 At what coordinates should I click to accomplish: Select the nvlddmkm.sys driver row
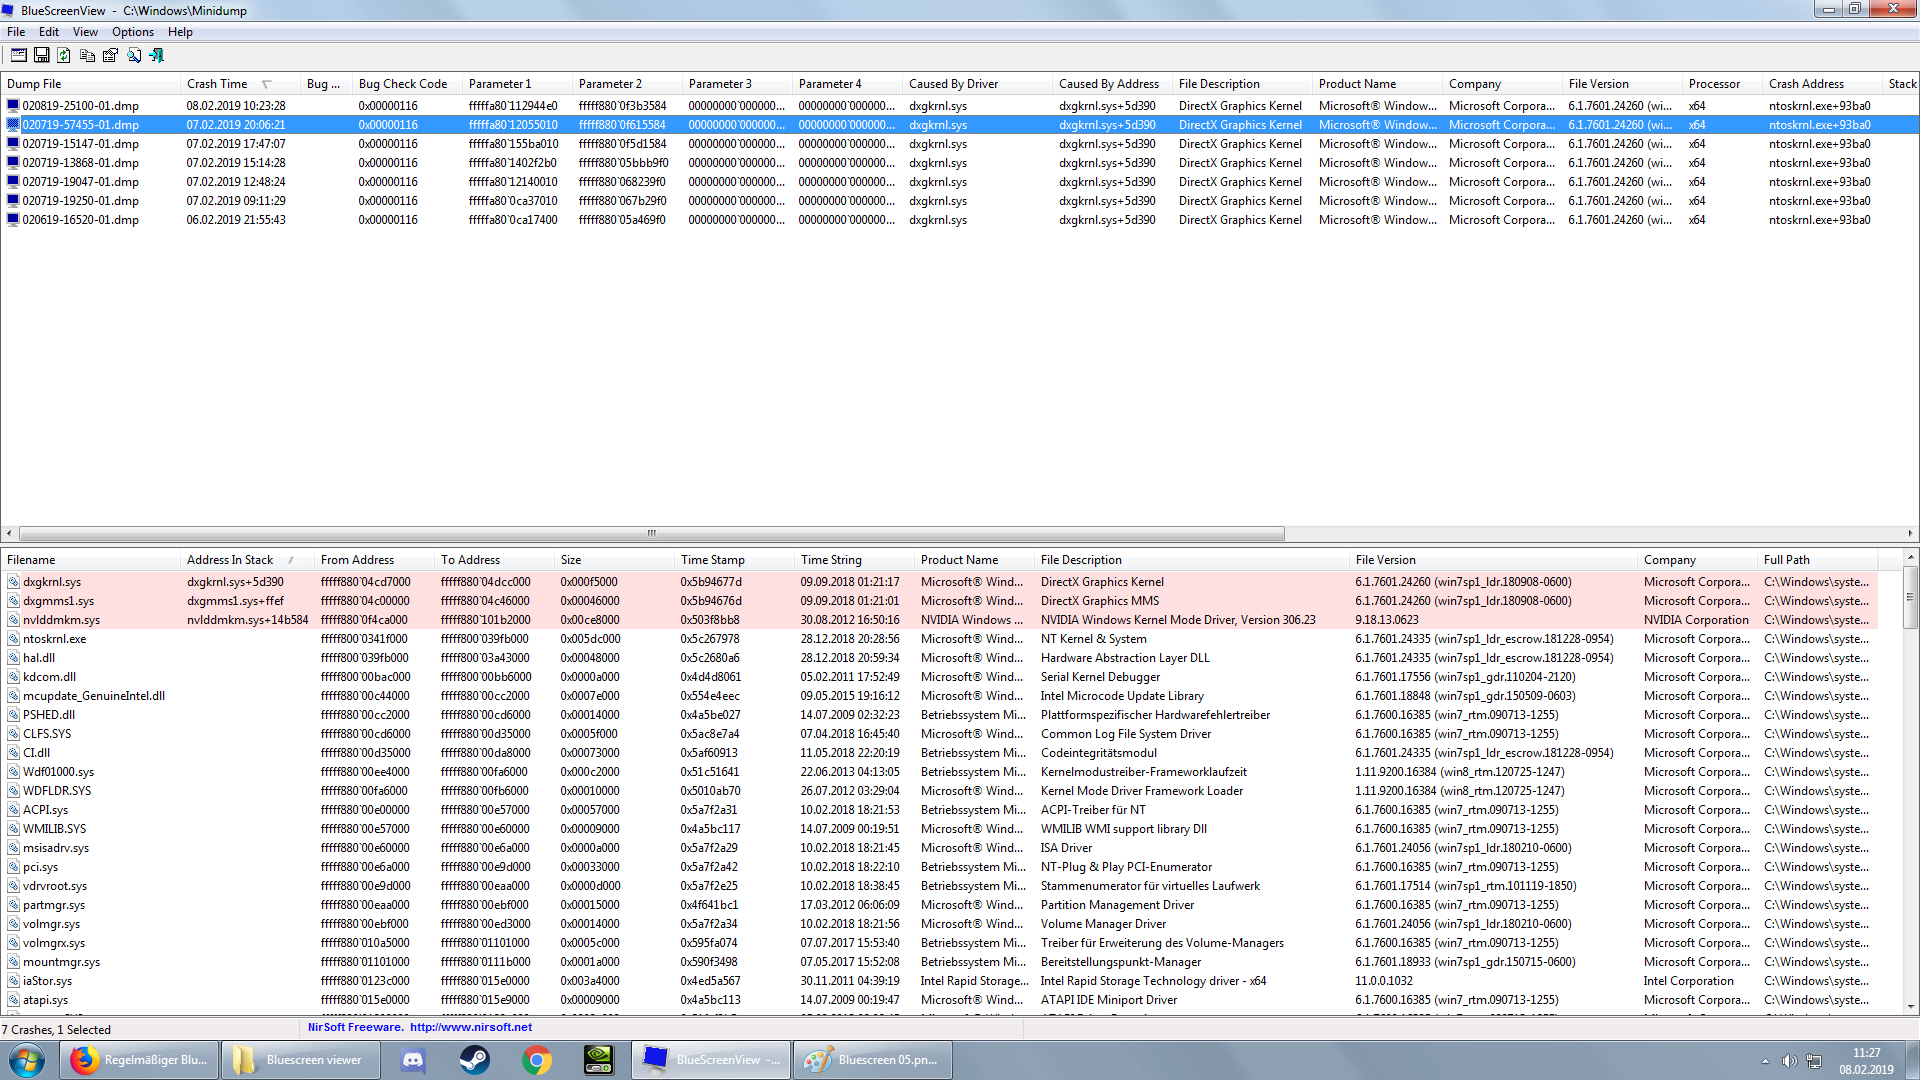[62, 620]
